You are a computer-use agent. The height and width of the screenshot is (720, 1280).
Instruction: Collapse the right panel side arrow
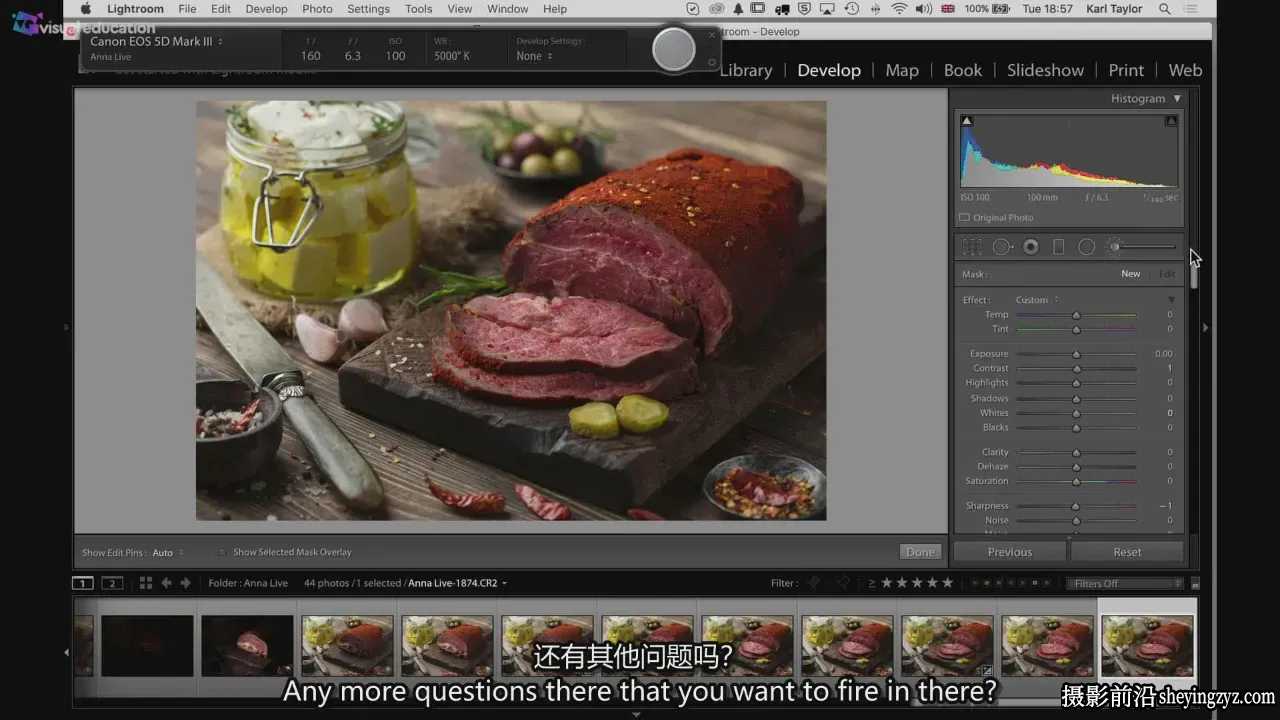coord(1205,327)
